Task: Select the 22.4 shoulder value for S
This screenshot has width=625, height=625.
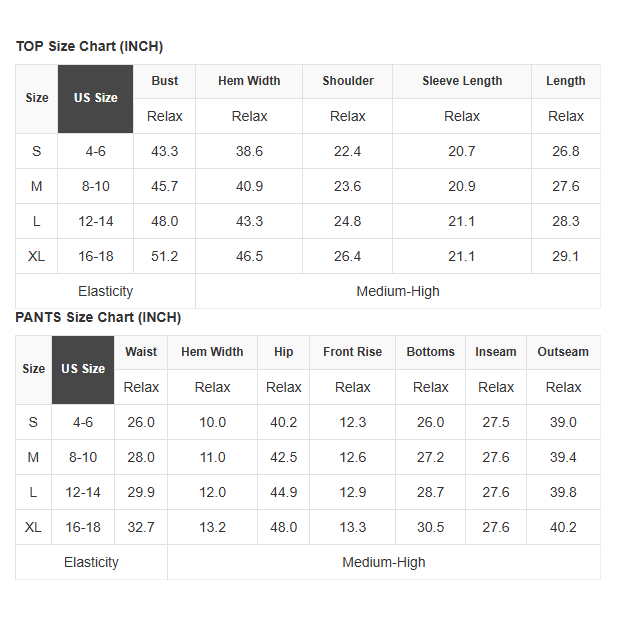Action: (348, 151)
